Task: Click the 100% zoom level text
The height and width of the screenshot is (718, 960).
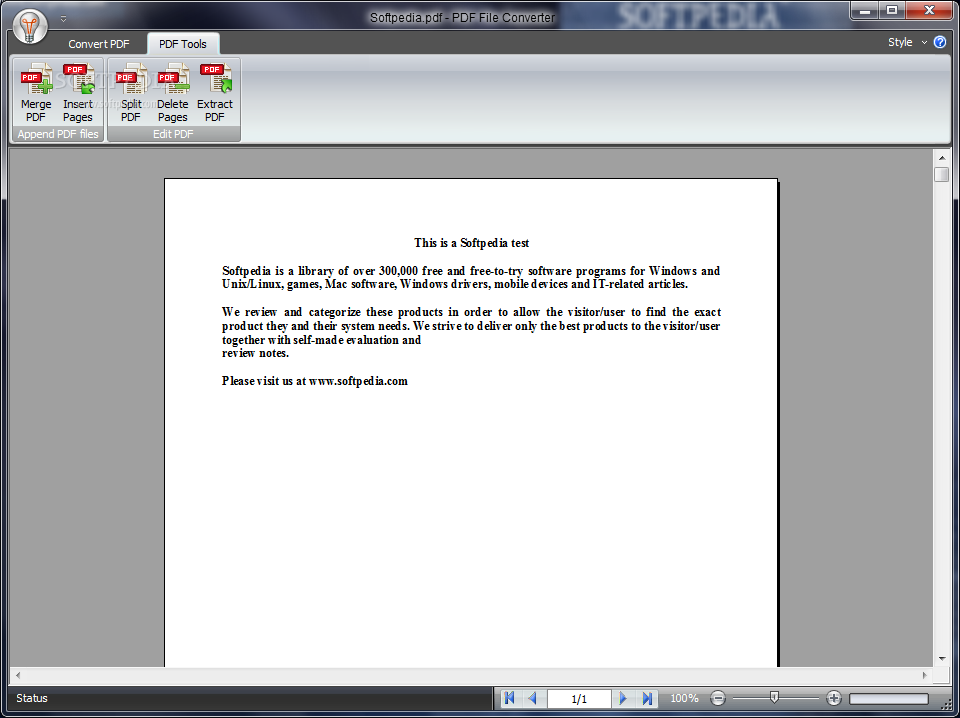Action: (x=684, y=698)
